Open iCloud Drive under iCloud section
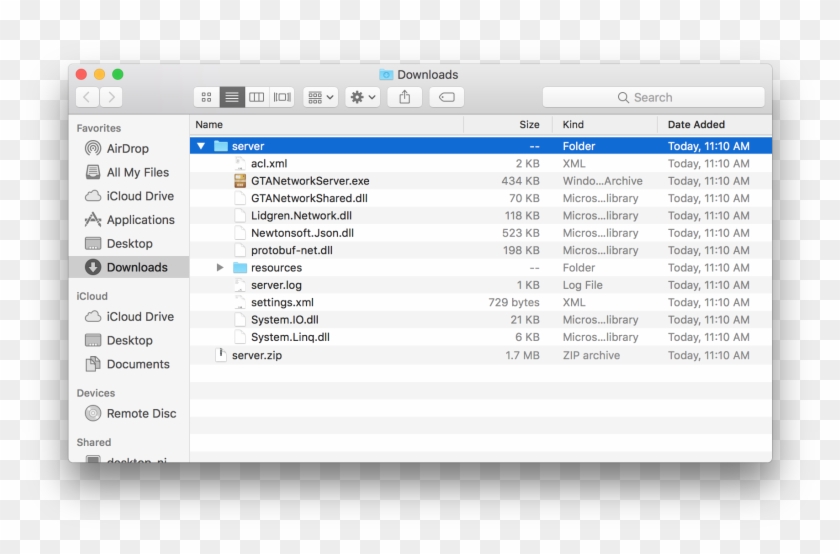Image resolution: width=840 pixels, height=554 pixels. [x=129, y=317]
